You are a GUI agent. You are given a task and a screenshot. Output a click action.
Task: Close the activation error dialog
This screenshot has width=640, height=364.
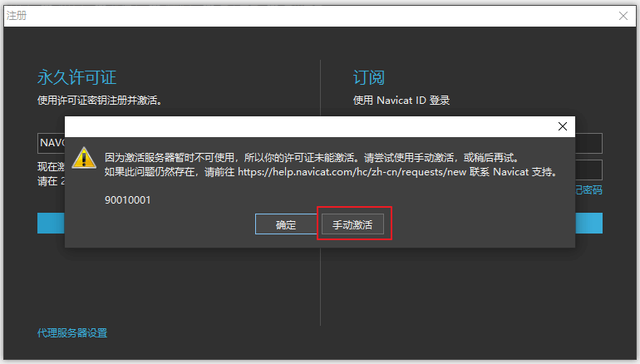(x=562, y=127)
